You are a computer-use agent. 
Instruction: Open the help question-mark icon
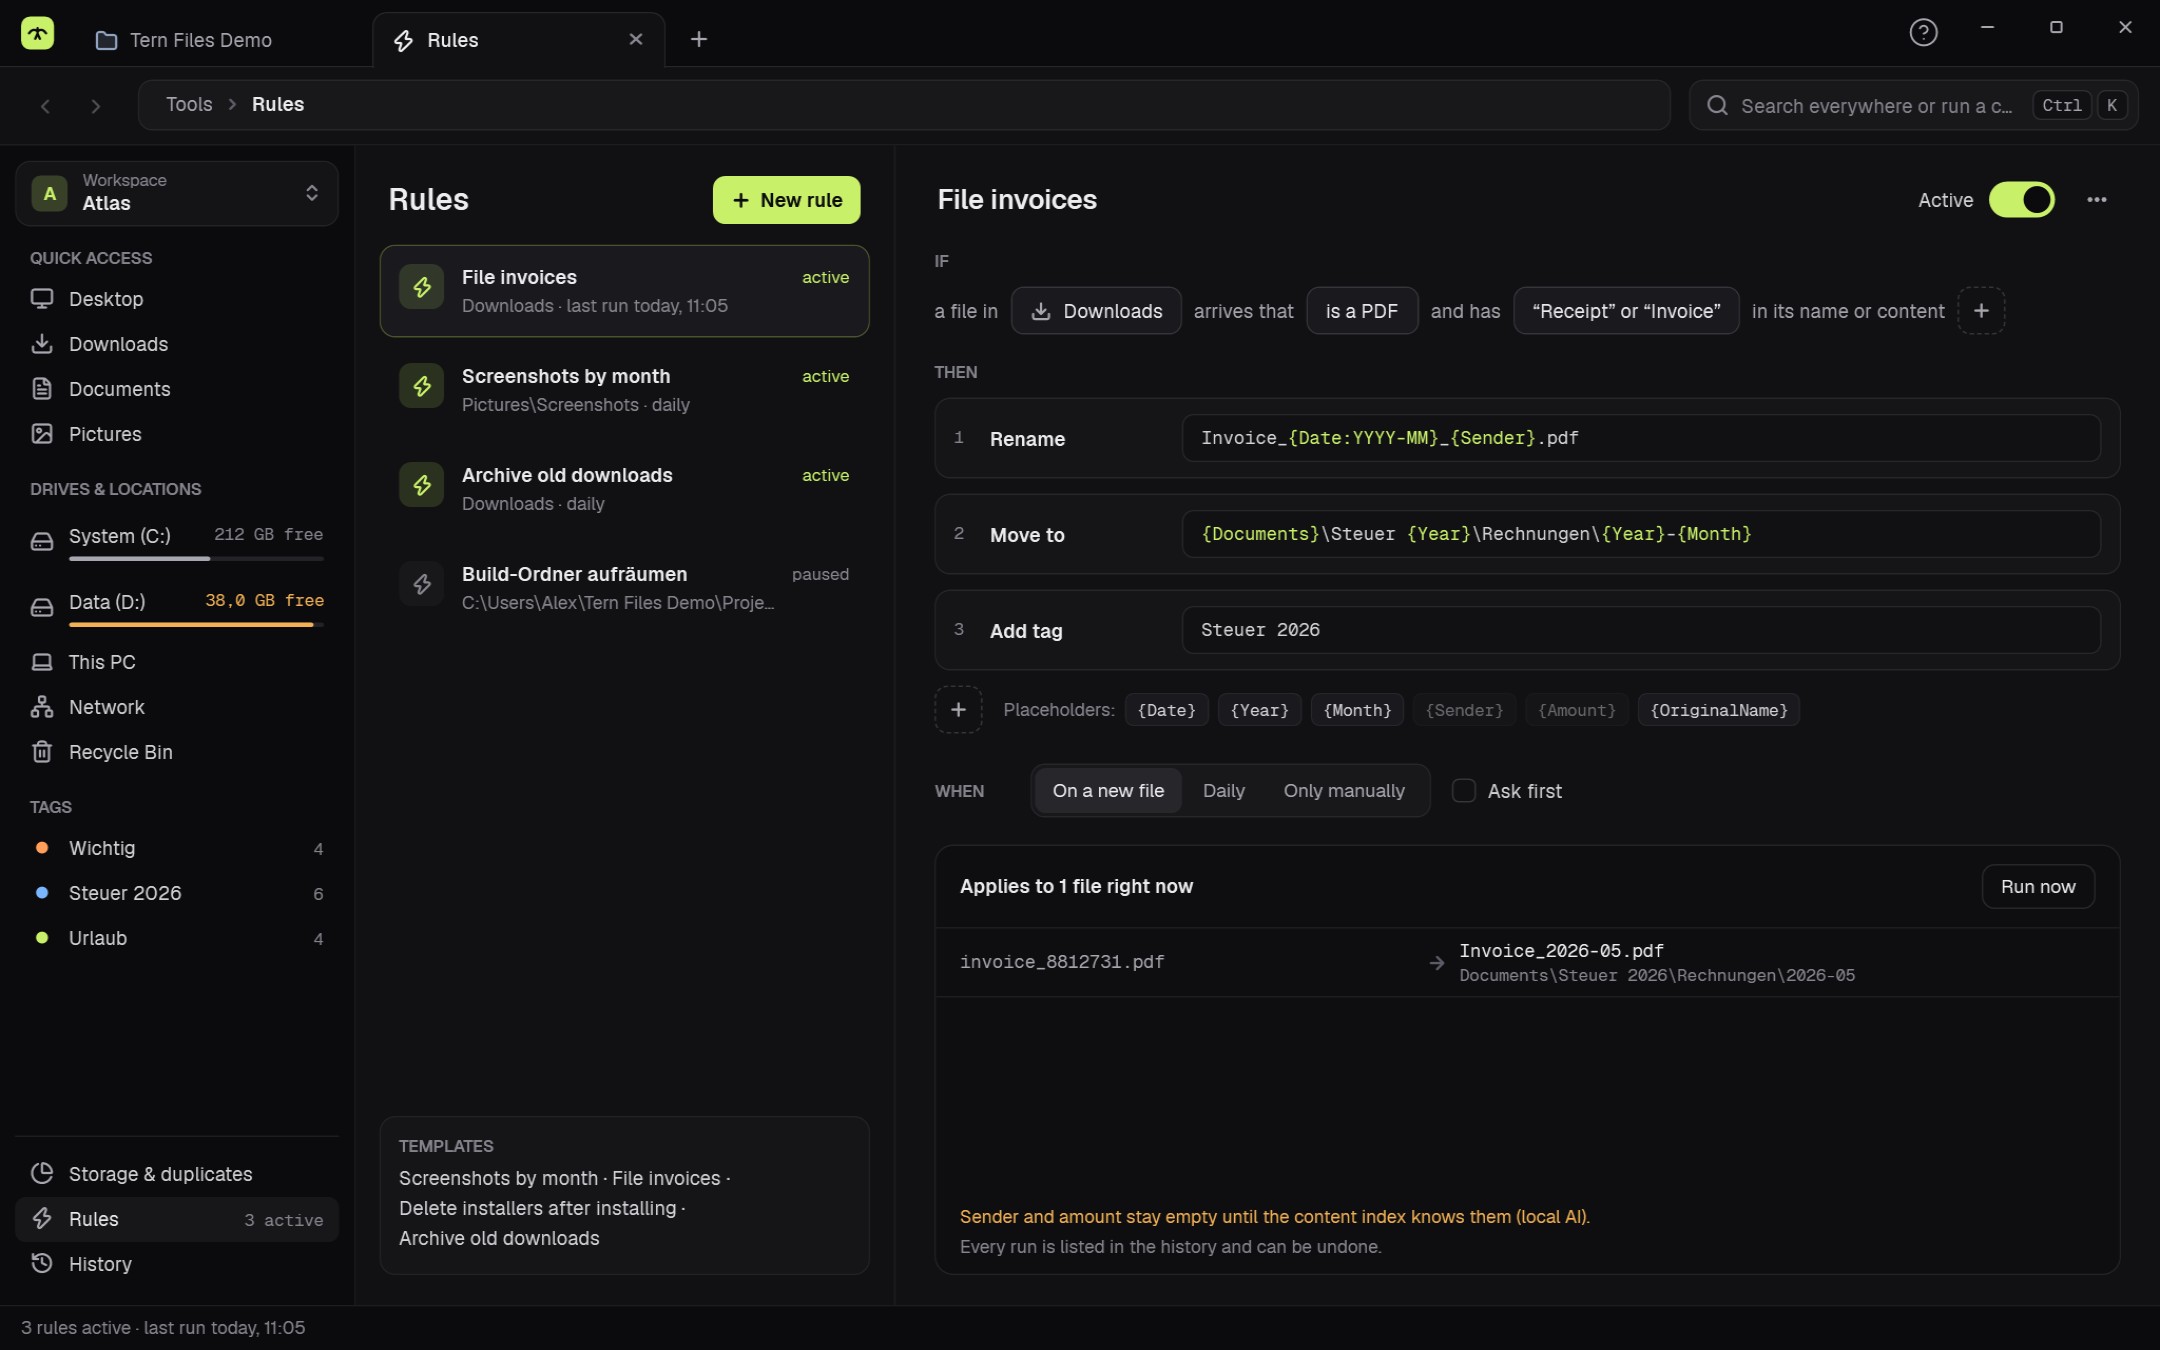pos(1923,33)
